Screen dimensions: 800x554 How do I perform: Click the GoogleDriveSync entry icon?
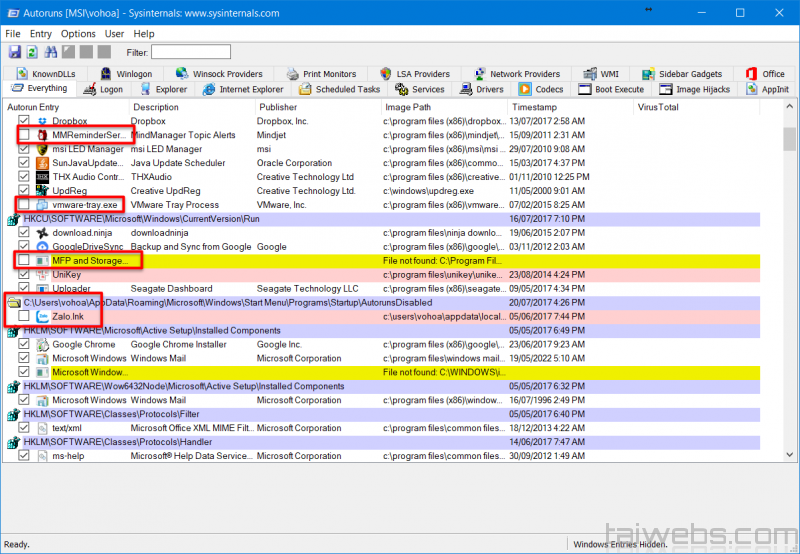point(43,246)
